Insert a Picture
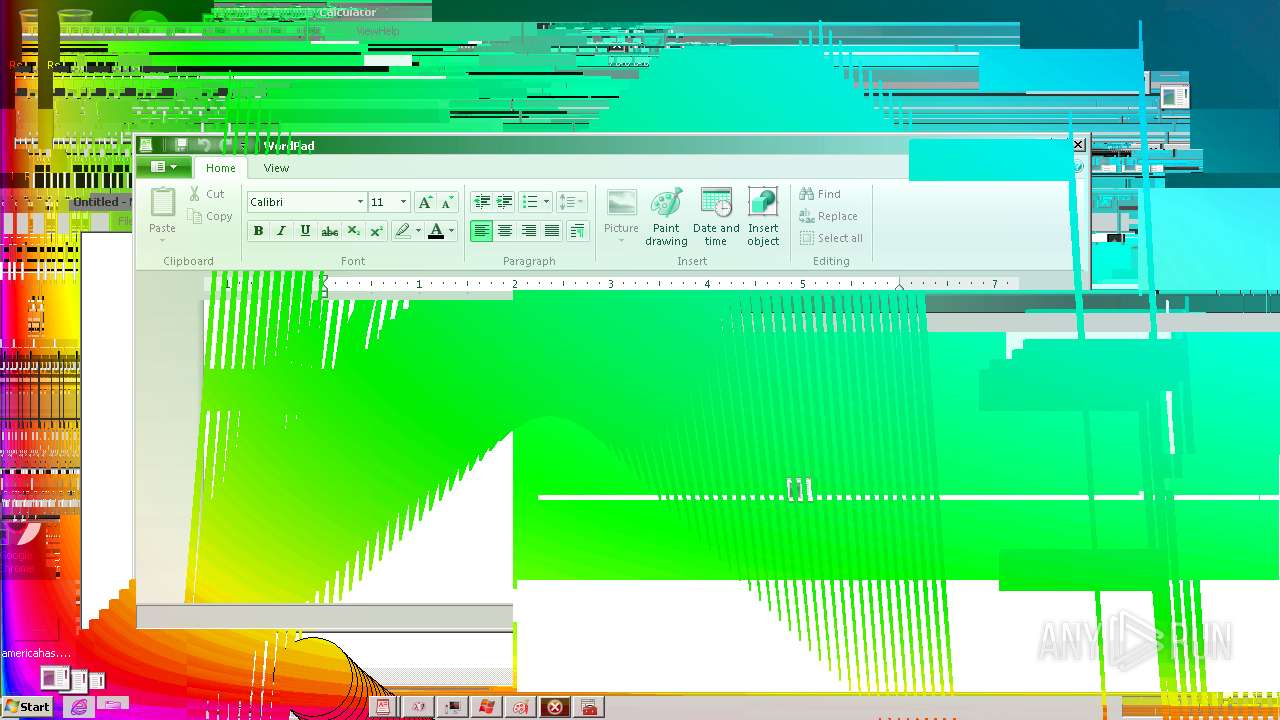Image resolution: width=1280 pixels, height=720 pixels. click(x=621, y=210)
